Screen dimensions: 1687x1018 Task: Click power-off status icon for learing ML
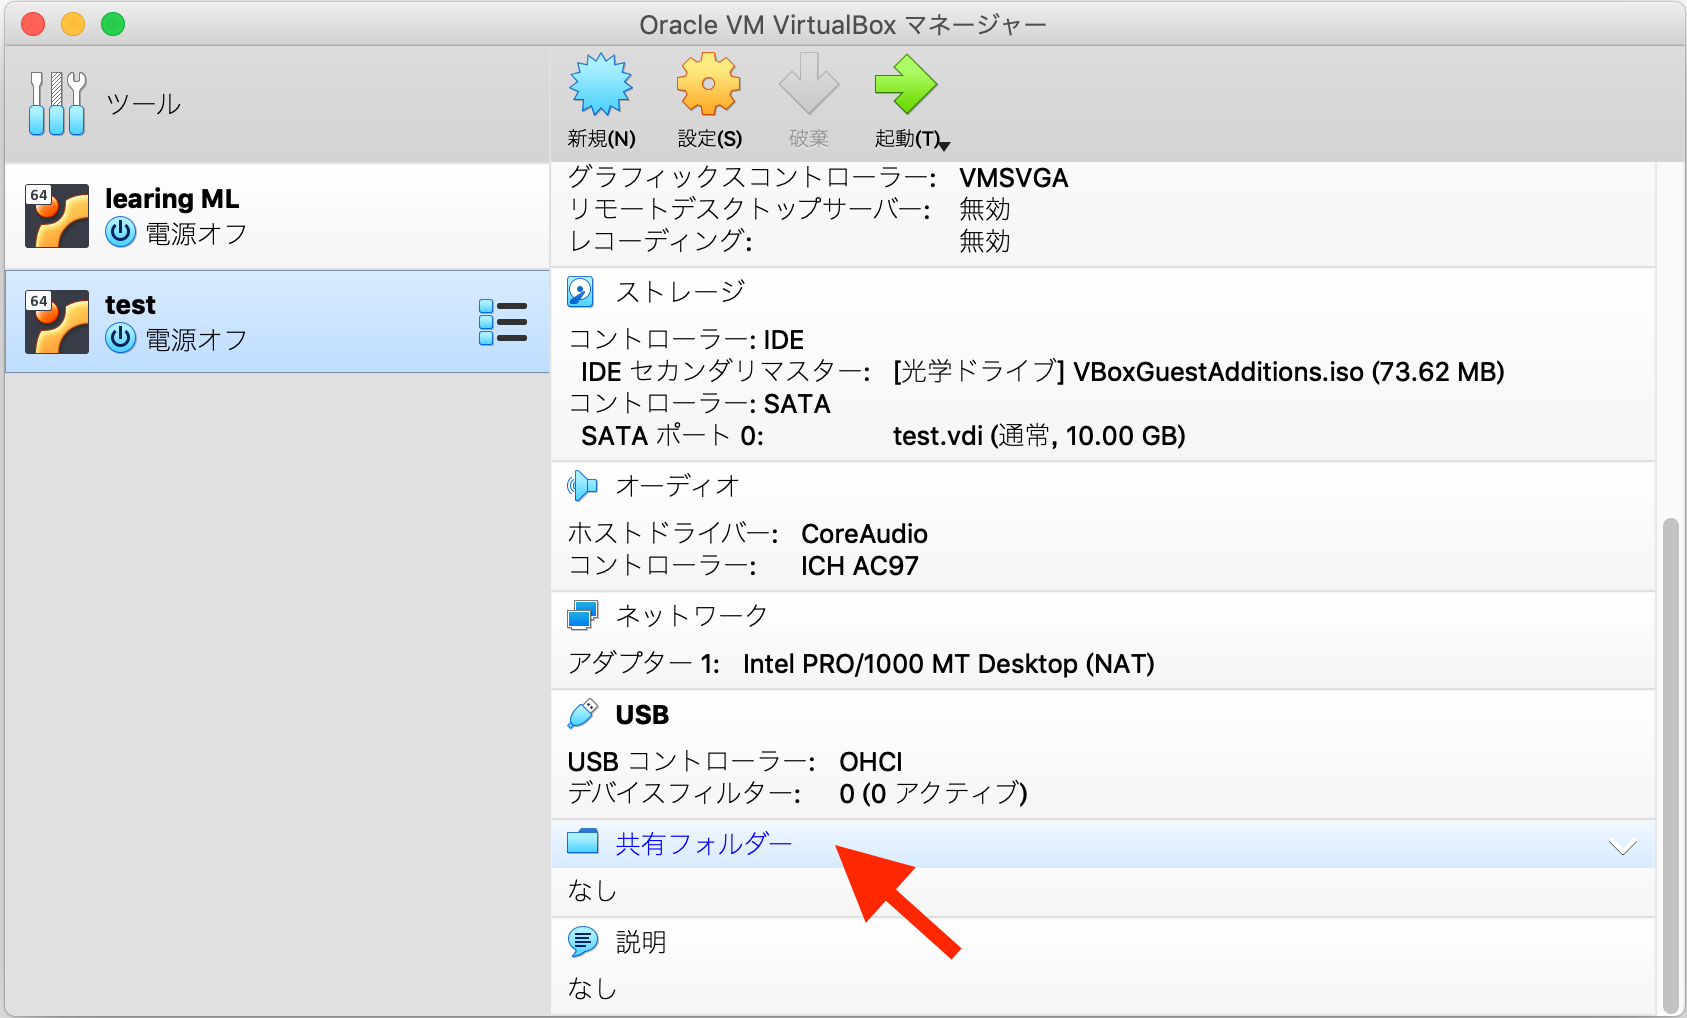coord(120,232)
